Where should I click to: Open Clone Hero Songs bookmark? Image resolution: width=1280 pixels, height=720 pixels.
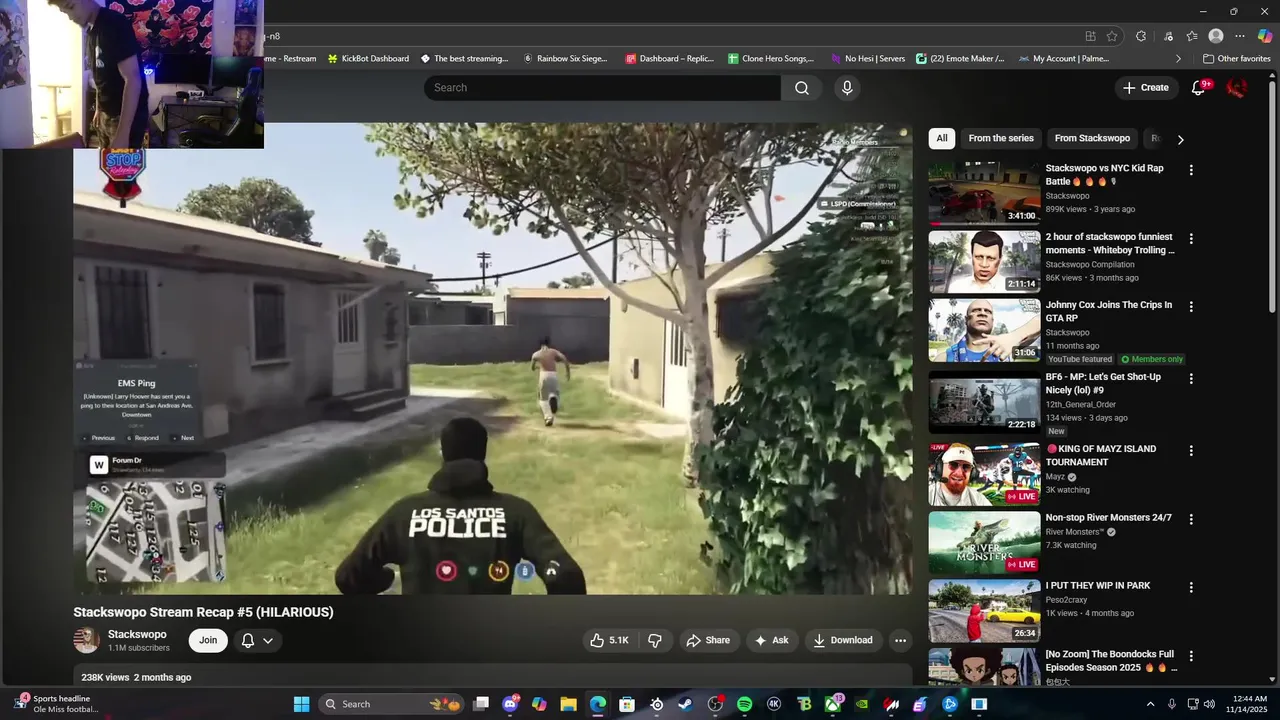click(x=771, y=59)
